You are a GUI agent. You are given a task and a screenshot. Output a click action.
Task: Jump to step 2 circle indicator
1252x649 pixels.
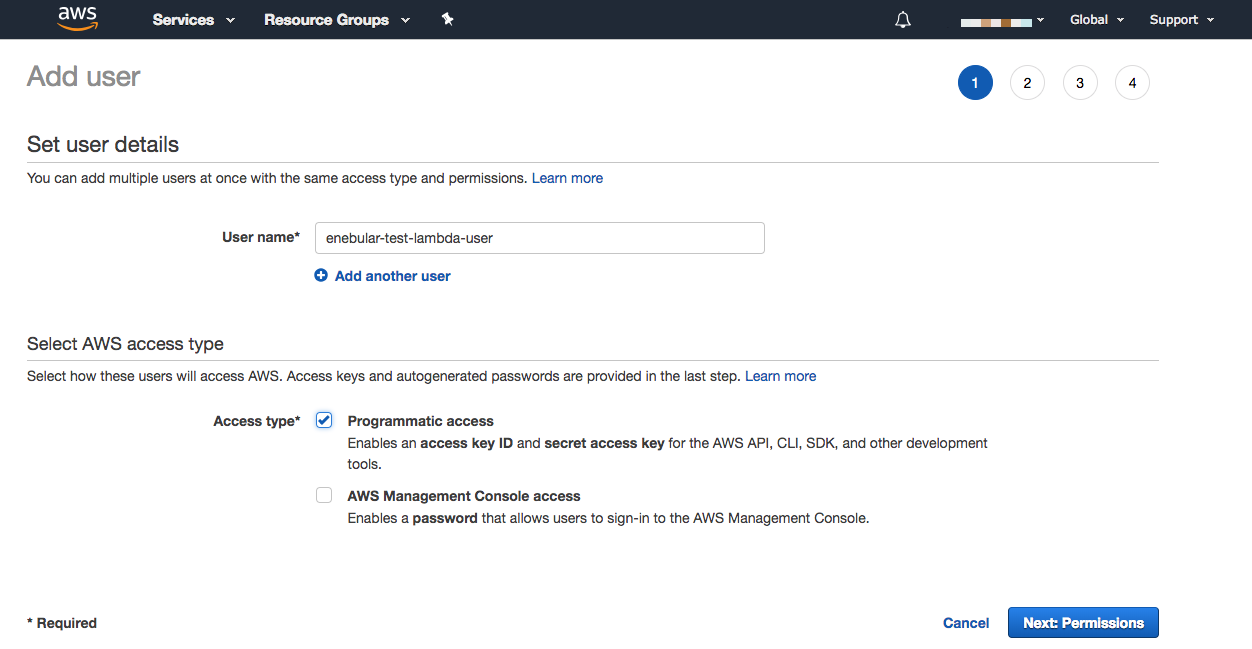(x=1027, y=83)
